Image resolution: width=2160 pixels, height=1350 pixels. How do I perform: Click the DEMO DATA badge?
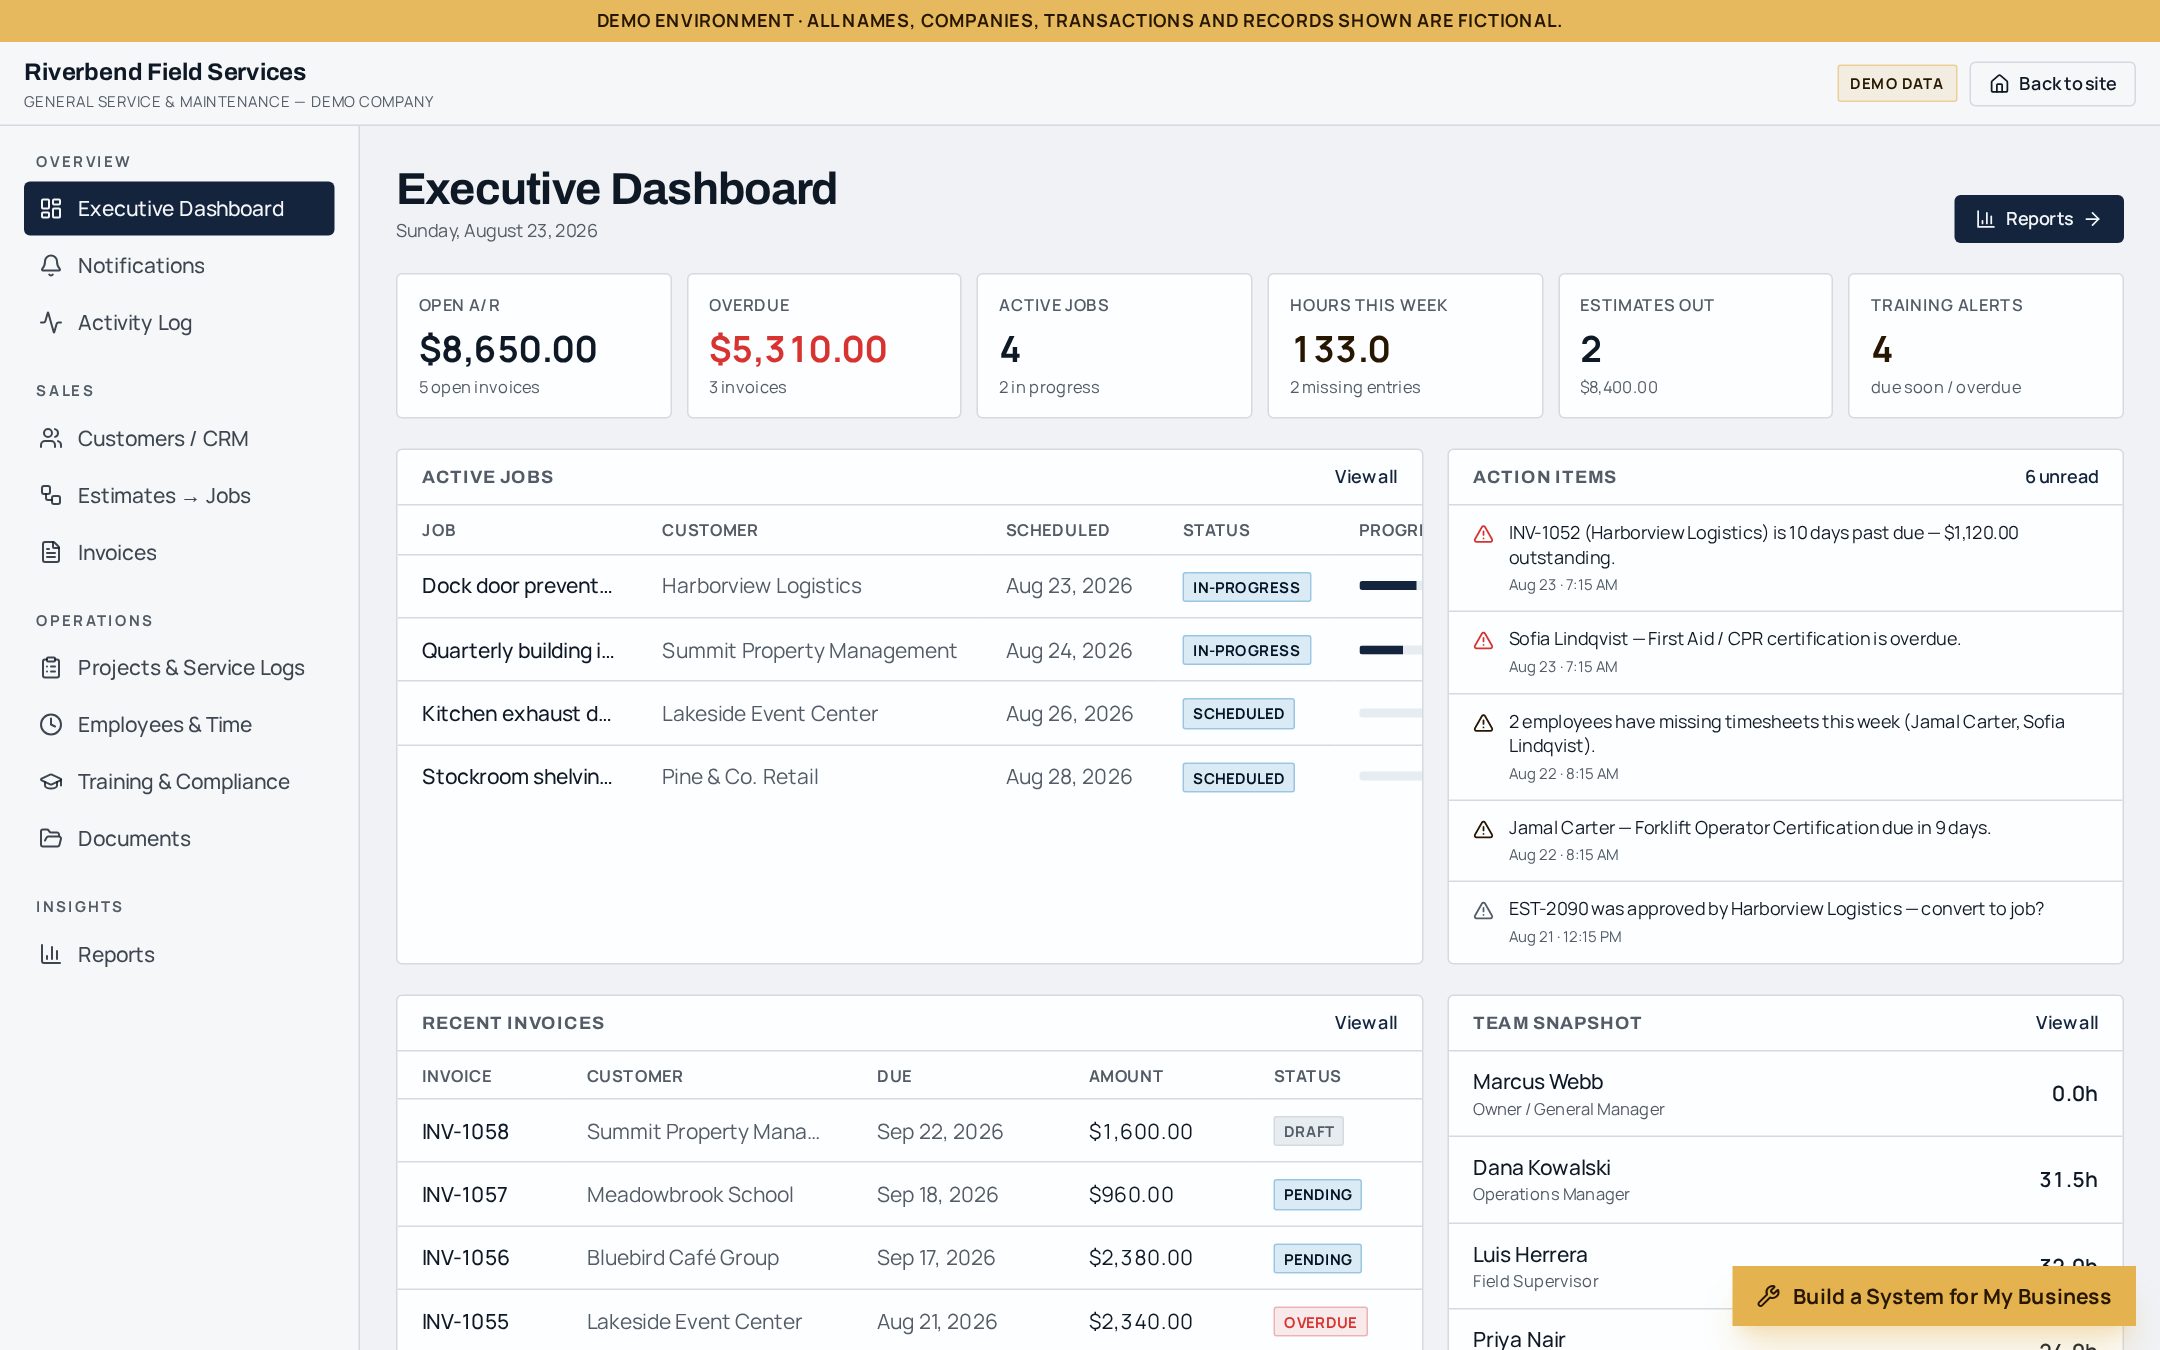click(x=1896, y=84)
